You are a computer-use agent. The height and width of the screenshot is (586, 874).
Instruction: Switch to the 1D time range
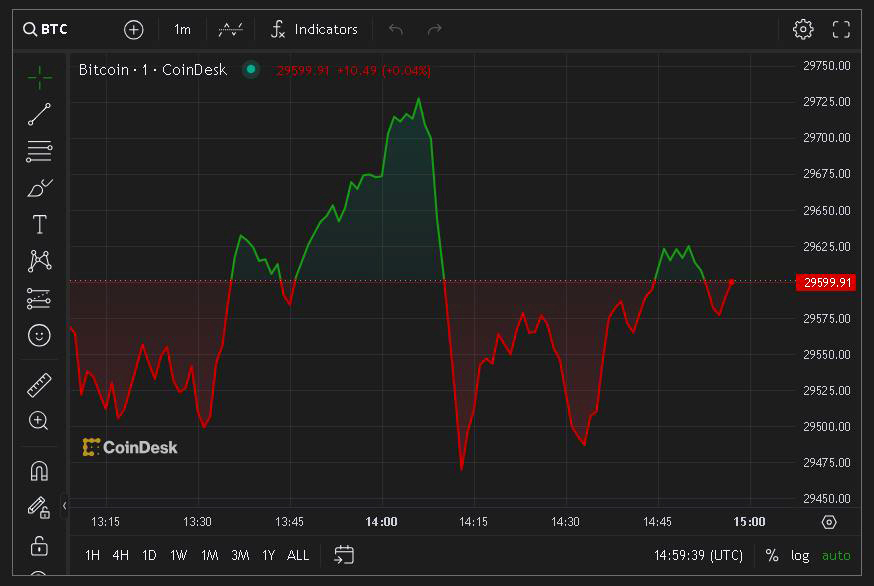[x=149, y=555]
